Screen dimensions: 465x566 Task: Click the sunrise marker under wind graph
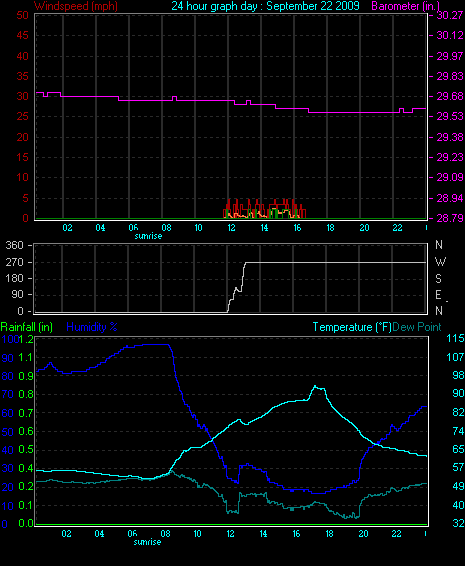tap(148, 236)
